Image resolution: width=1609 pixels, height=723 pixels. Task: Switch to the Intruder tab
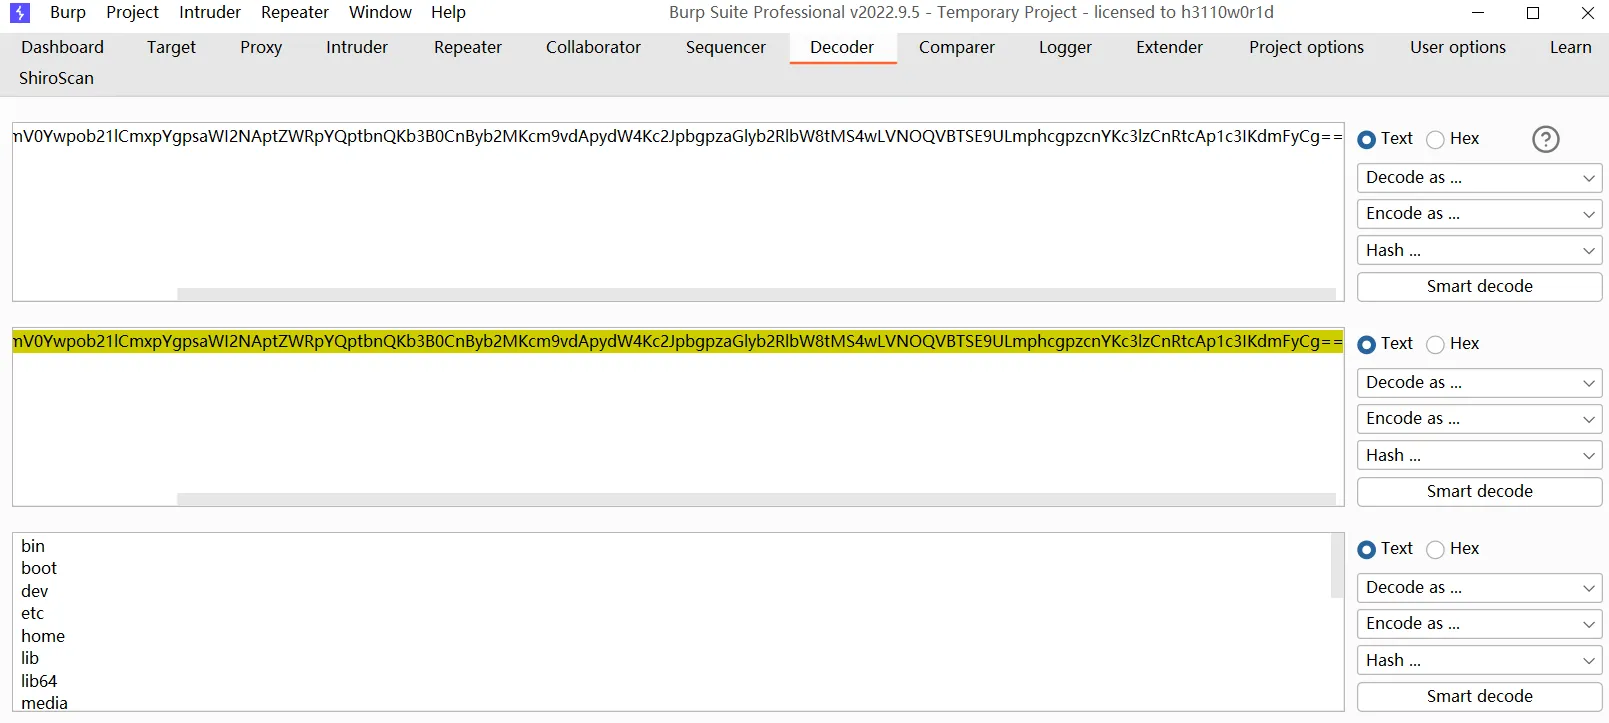pos(357,47)
